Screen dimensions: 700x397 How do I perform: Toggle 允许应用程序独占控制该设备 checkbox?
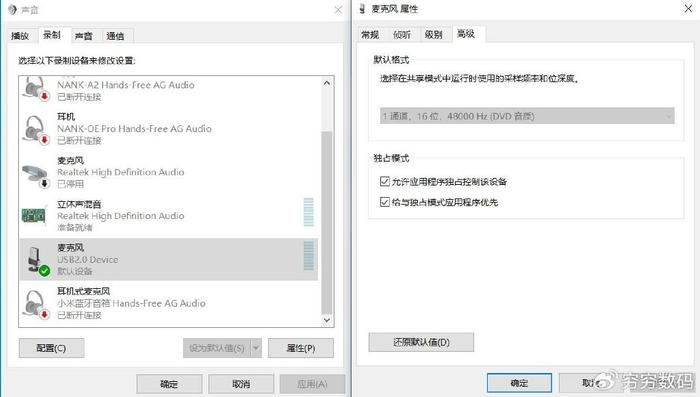[x=384, y=181]
